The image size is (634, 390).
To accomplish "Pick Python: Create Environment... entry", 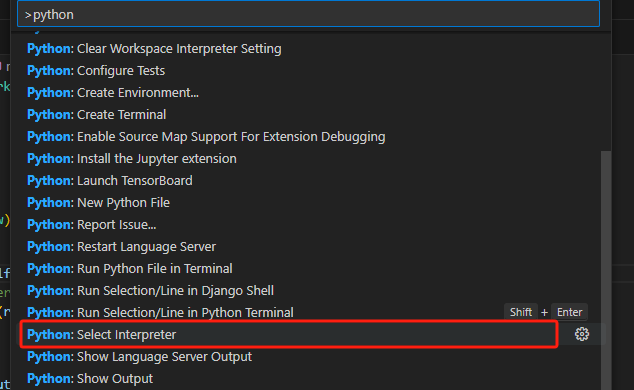I will tap(311, 93).
